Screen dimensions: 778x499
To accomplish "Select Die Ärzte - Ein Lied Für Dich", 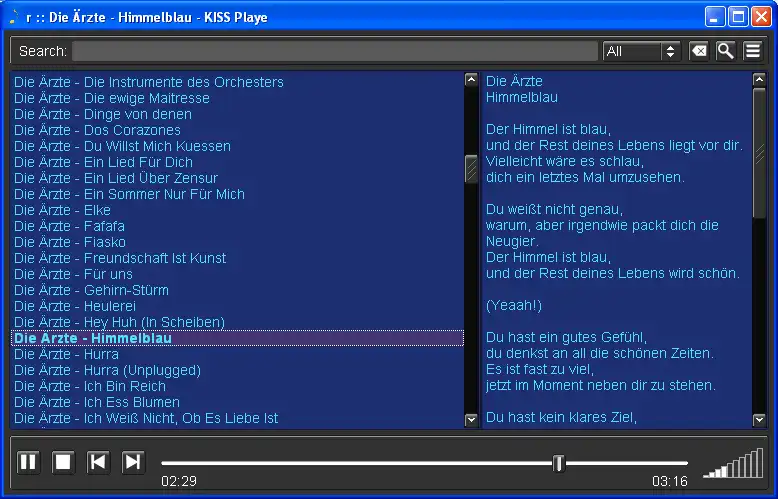I will [x=237, y=162].
